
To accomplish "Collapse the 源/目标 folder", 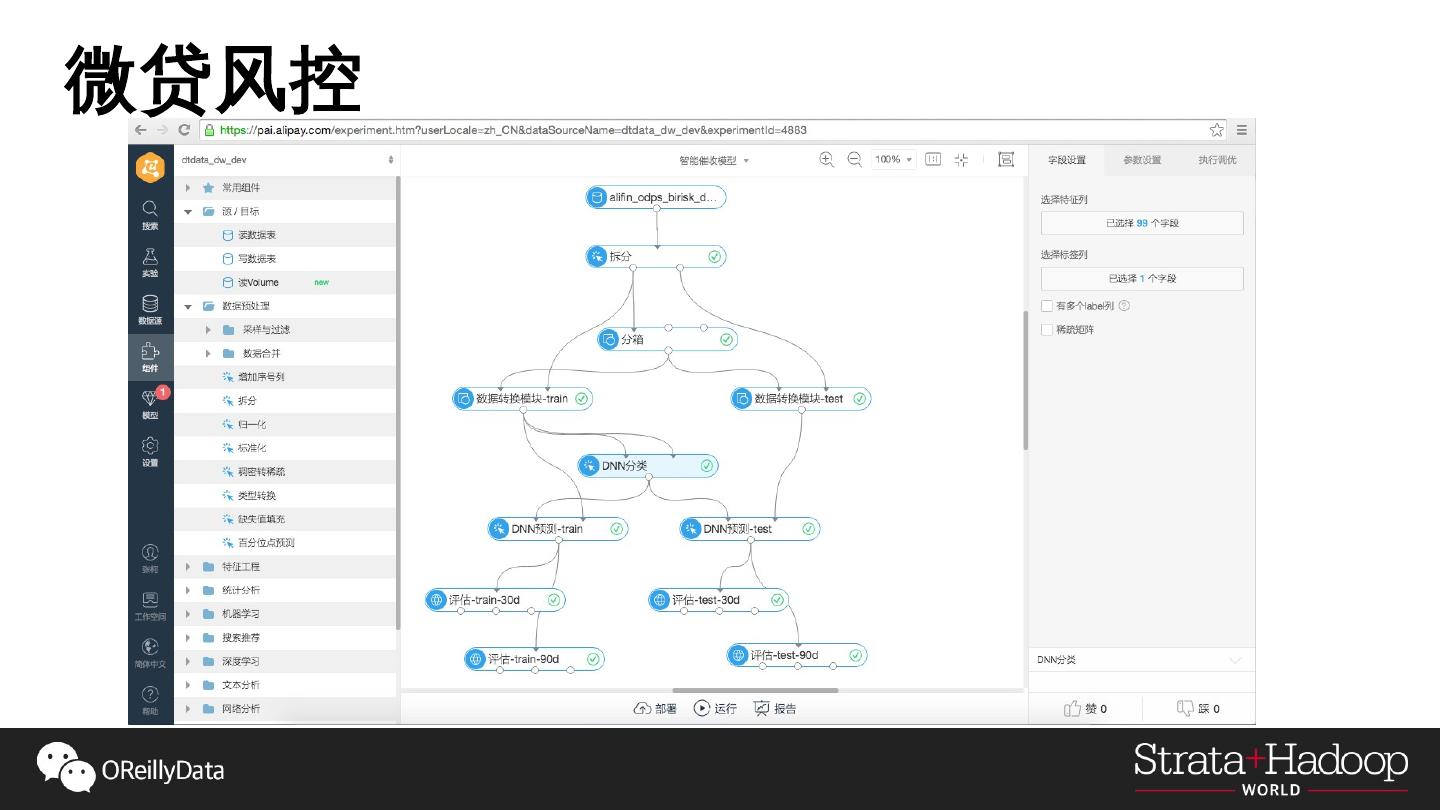I will pos(188,212).
